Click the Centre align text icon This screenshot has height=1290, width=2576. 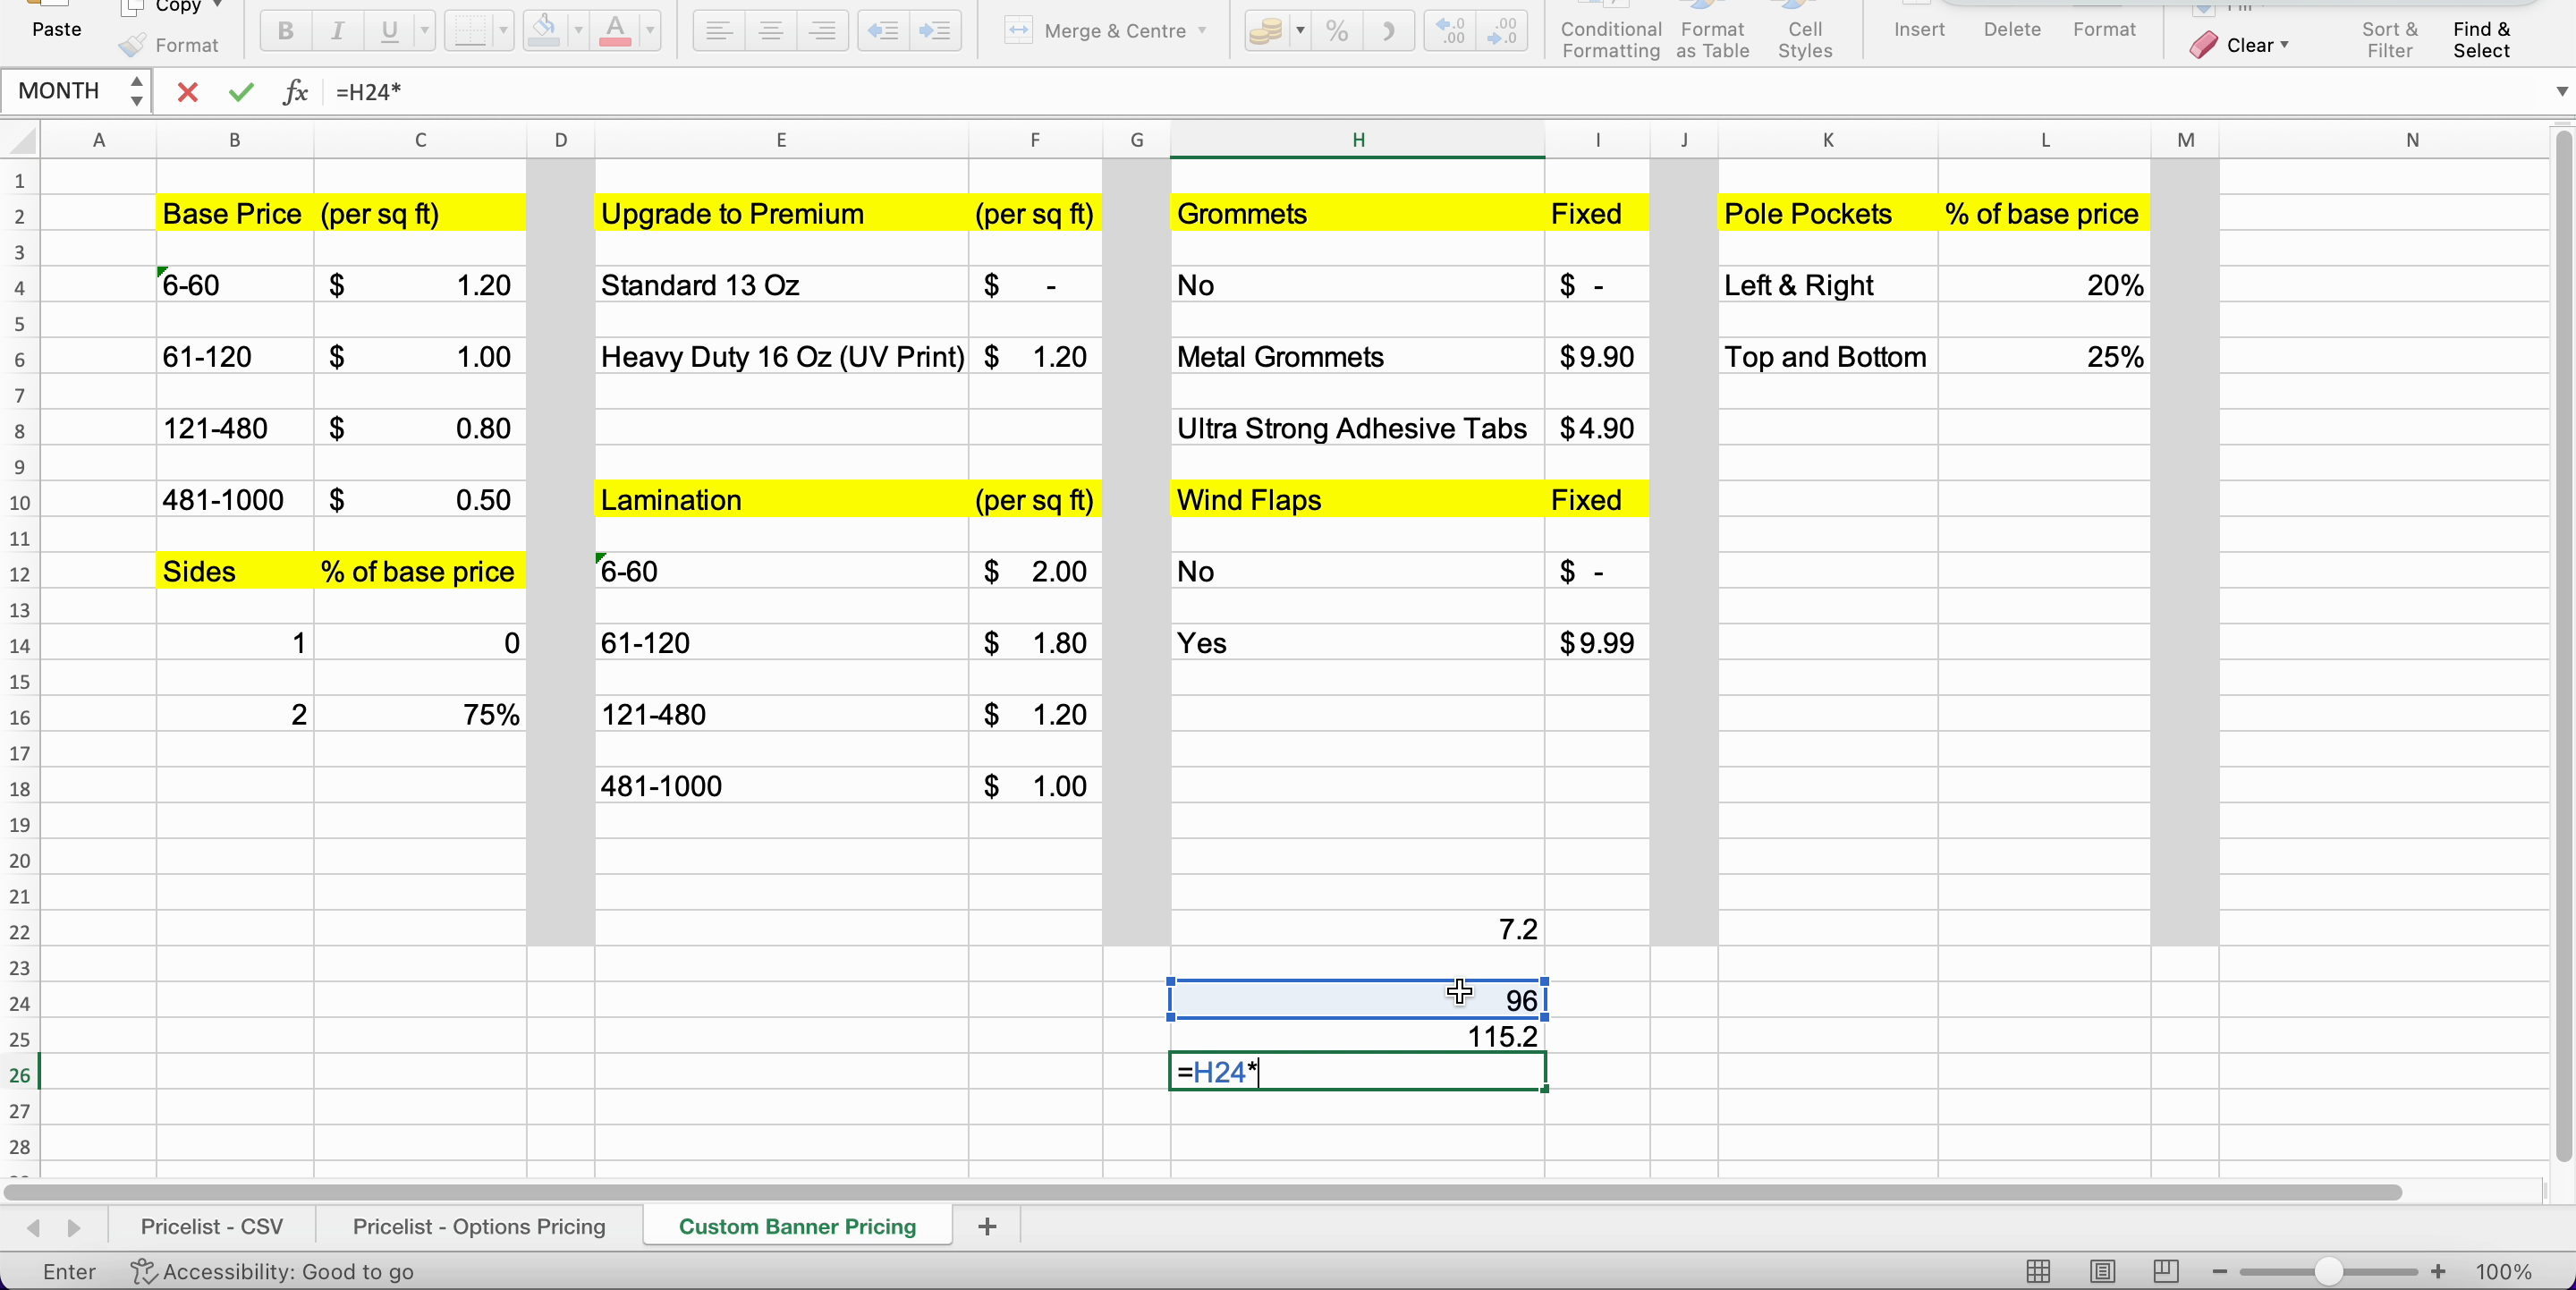click(x=770, y=31)
